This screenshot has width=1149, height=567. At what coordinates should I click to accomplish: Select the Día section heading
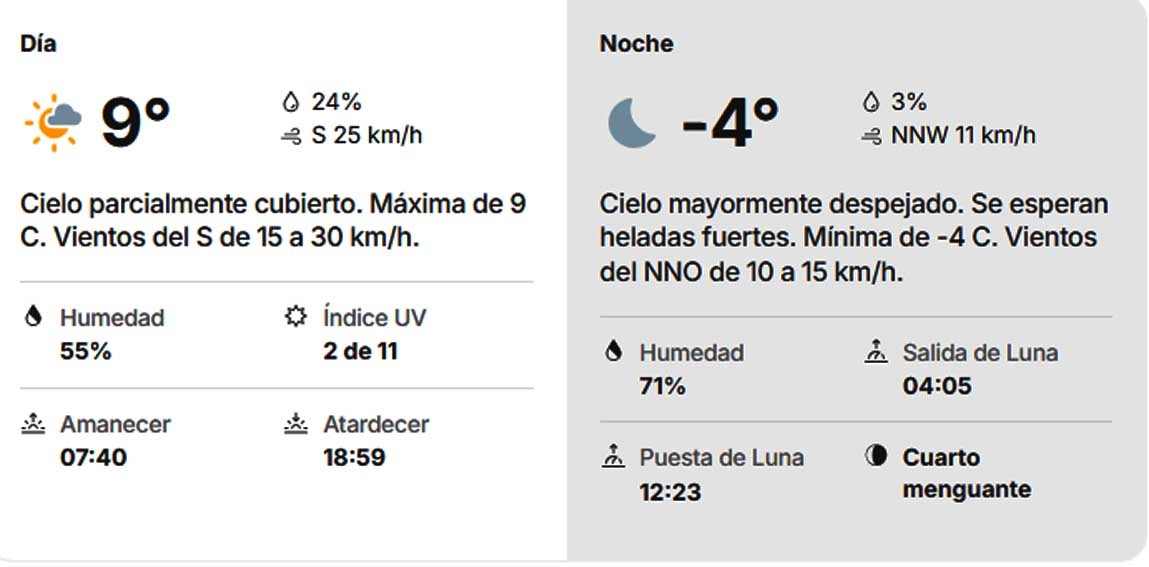[38, 44]
